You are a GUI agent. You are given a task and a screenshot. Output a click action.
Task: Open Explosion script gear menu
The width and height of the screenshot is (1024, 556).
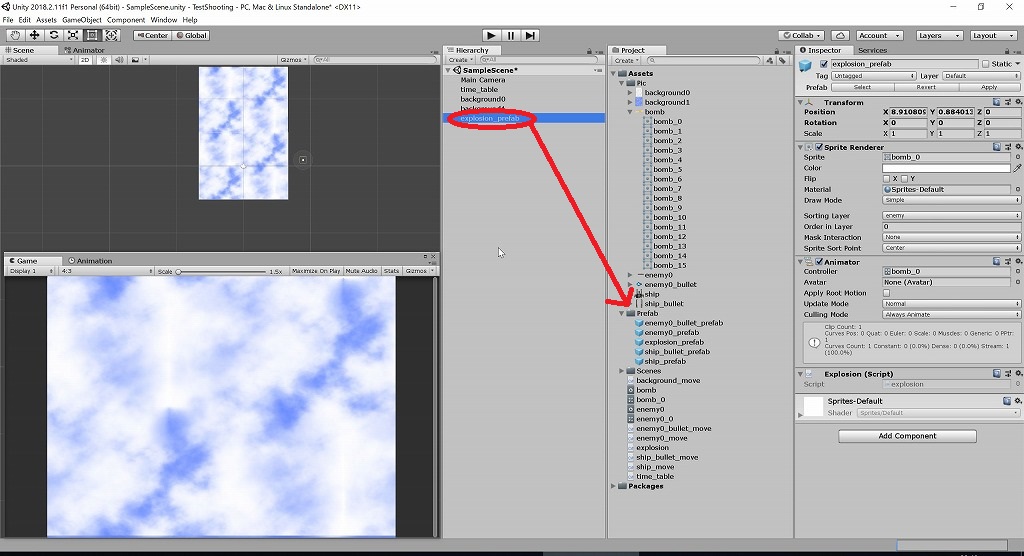[x=1017, y=374]
